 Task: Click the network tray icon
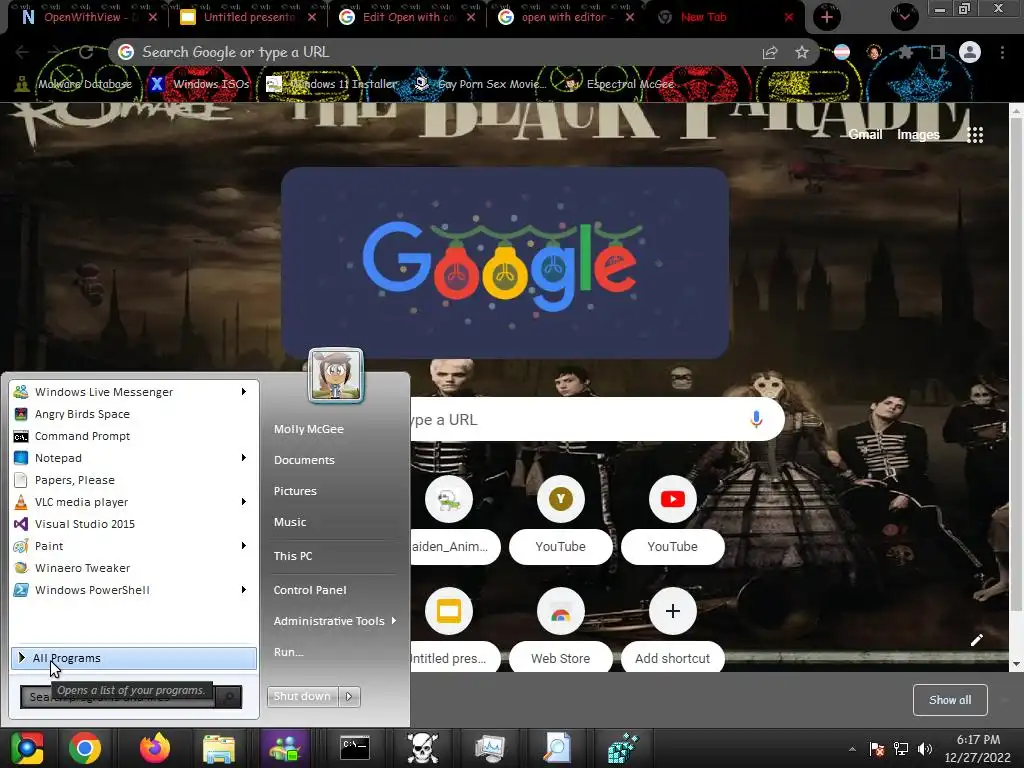pyautogui.click(x=901, y=749)
